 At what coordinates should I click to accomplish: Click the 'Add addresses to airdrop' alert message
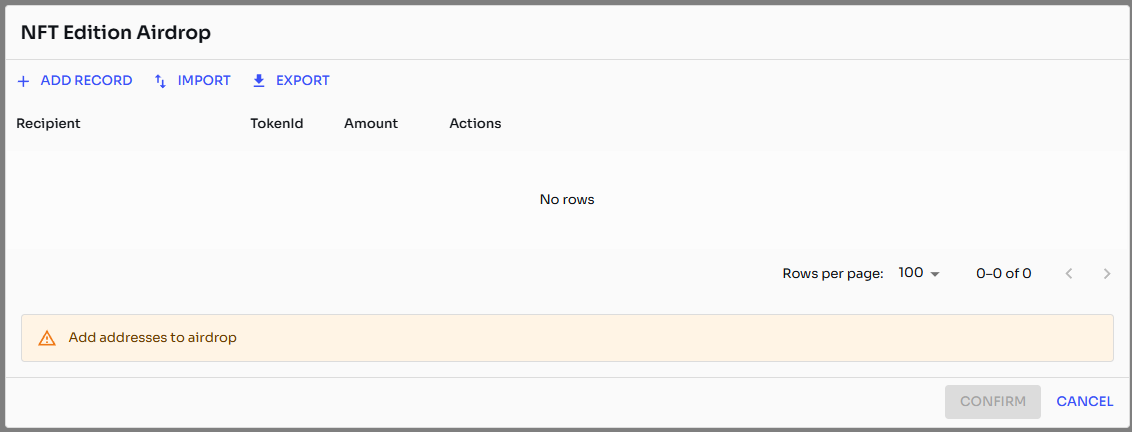(x=153, y=338)
